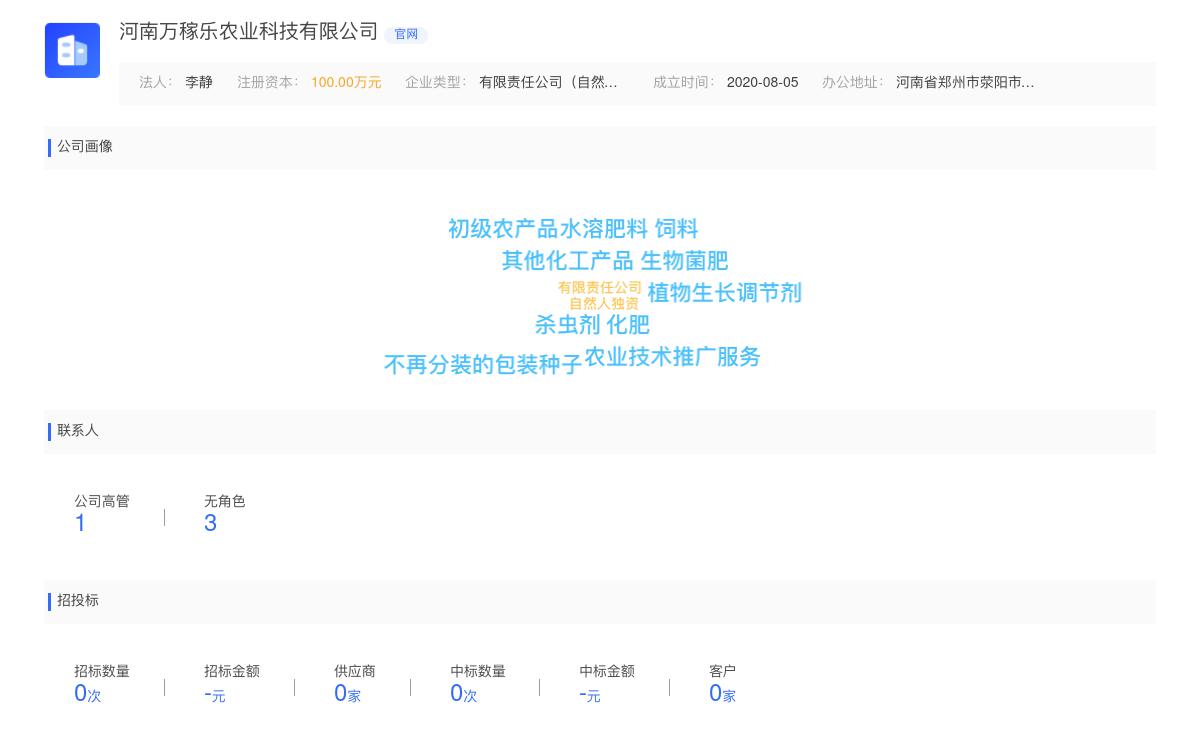Click word cloud tag 植物生长调节剂

point(725,293)
